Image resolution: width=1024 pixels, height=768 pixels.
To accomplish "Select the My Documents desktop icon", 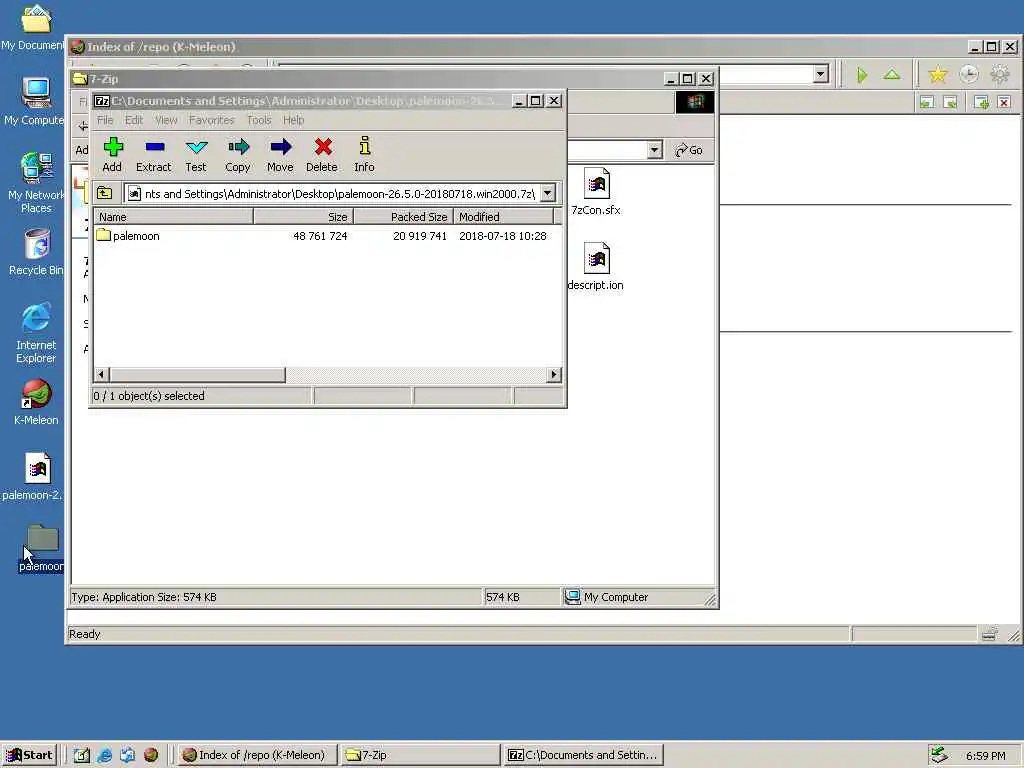I will point(33,26).
